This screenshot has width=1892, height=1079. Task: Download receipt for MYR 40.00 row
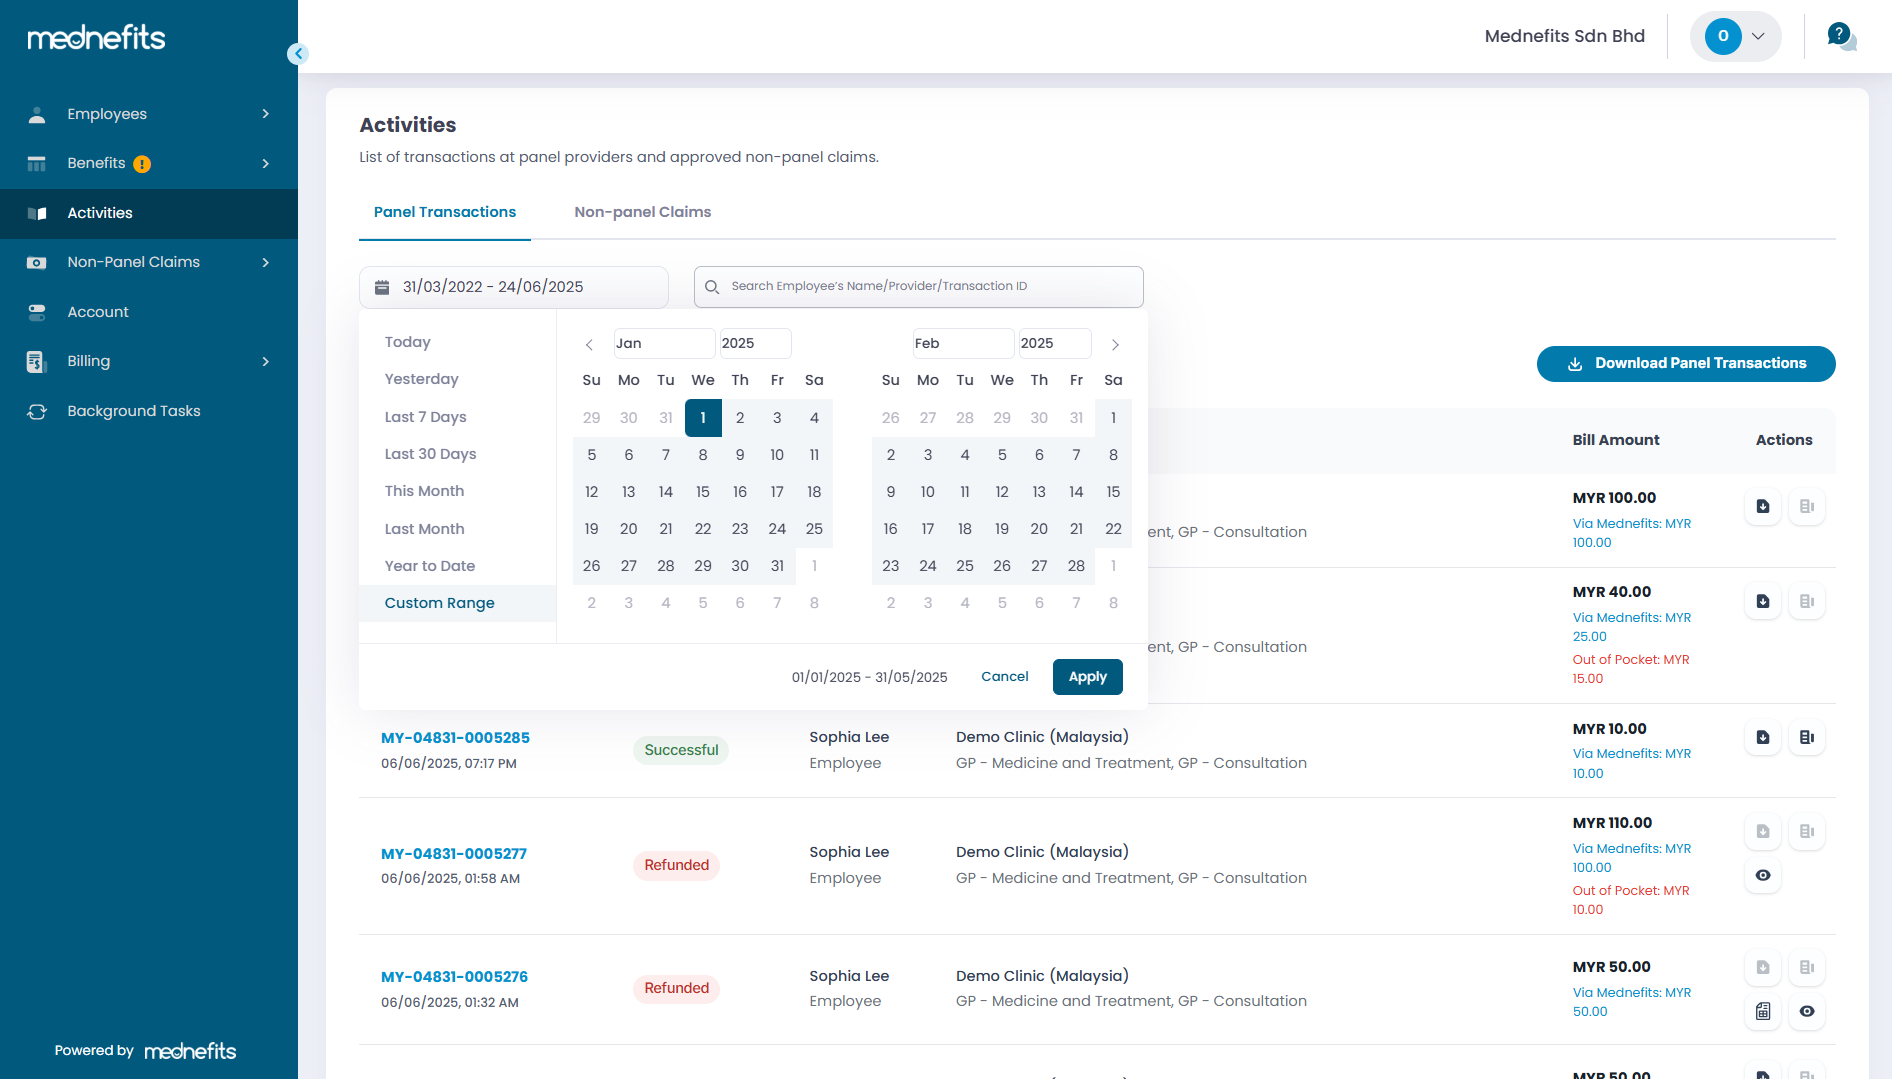[1763, 601]
